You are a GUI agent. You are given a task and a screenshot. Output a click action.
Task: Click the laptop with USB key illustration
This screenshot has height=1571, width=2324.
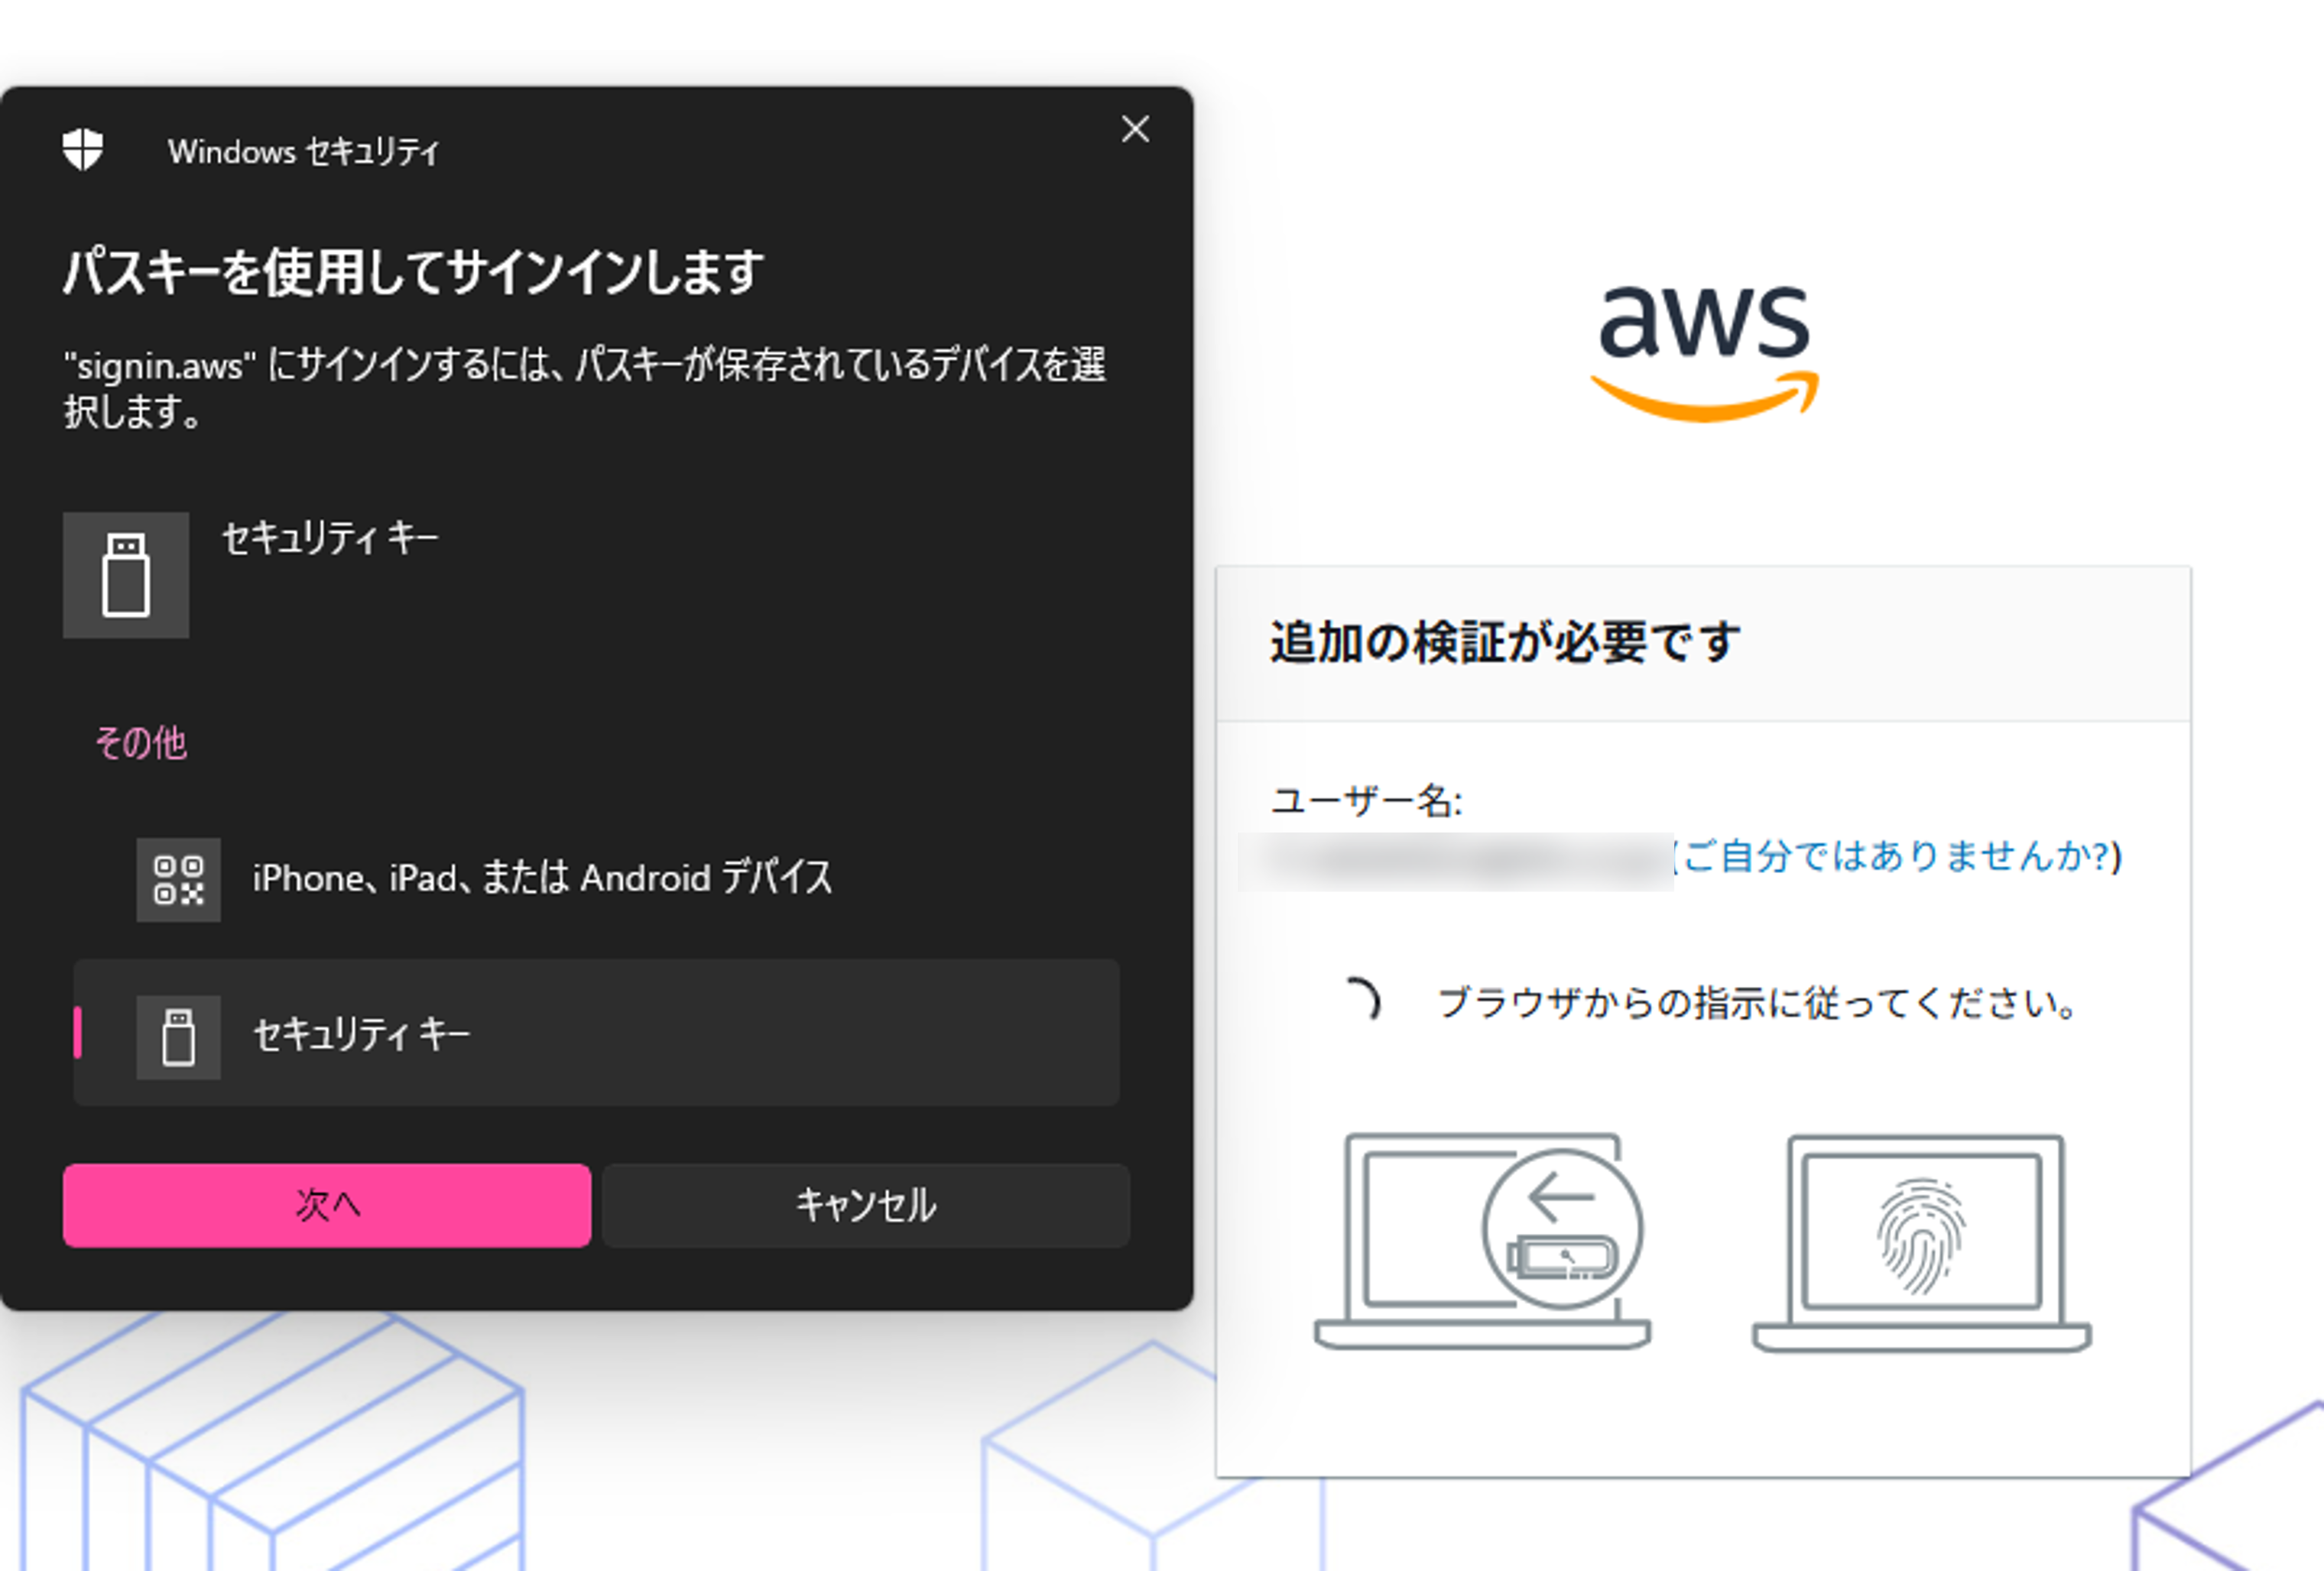[1482, 1241]
